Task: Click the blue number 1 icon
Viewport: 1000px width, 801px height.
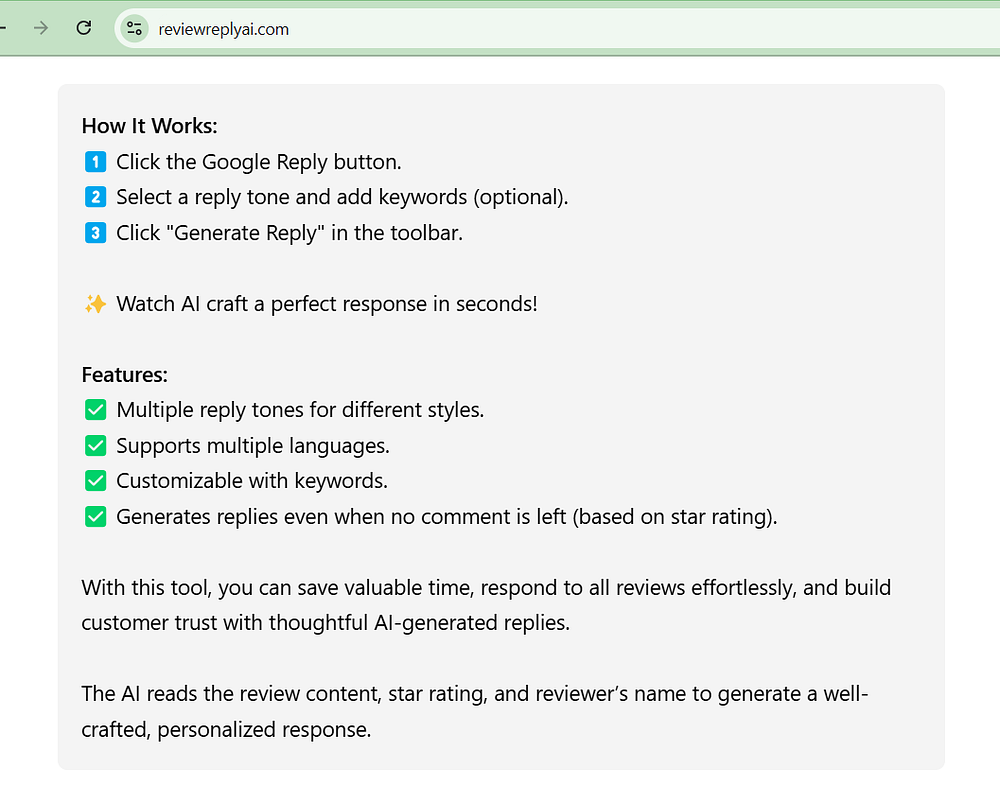Action: tap(95, 161)
